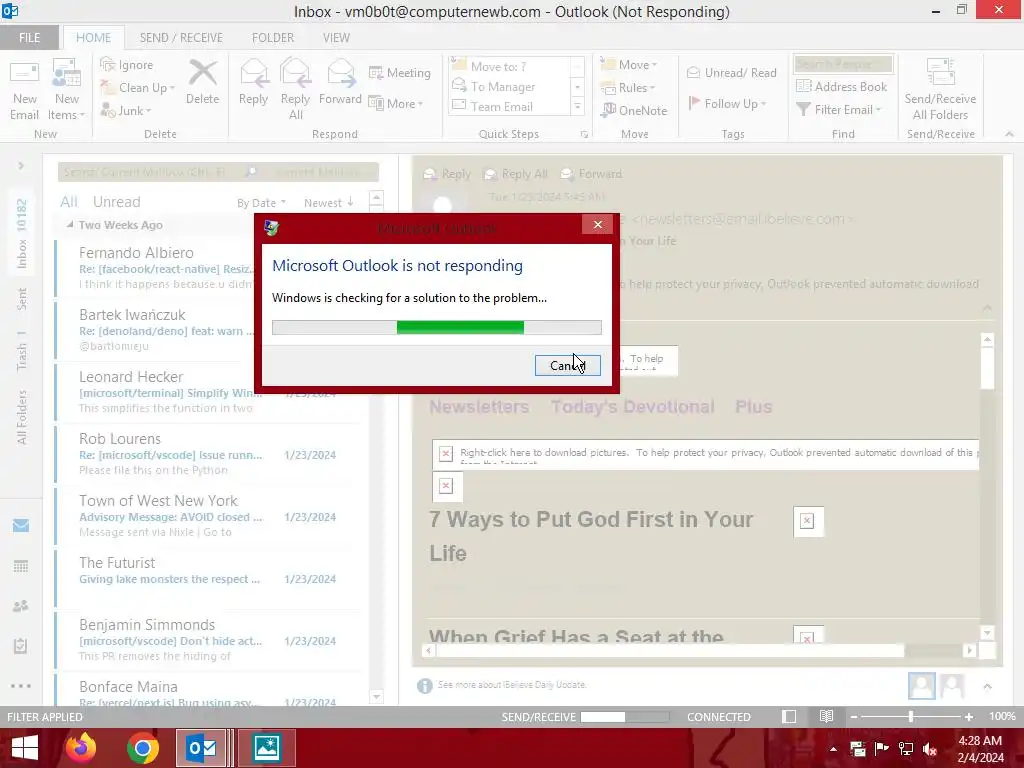This screenshot has width=1024, height=768.
Task: Click the Today's Devotional link
Action: click(x=632, y=406)
